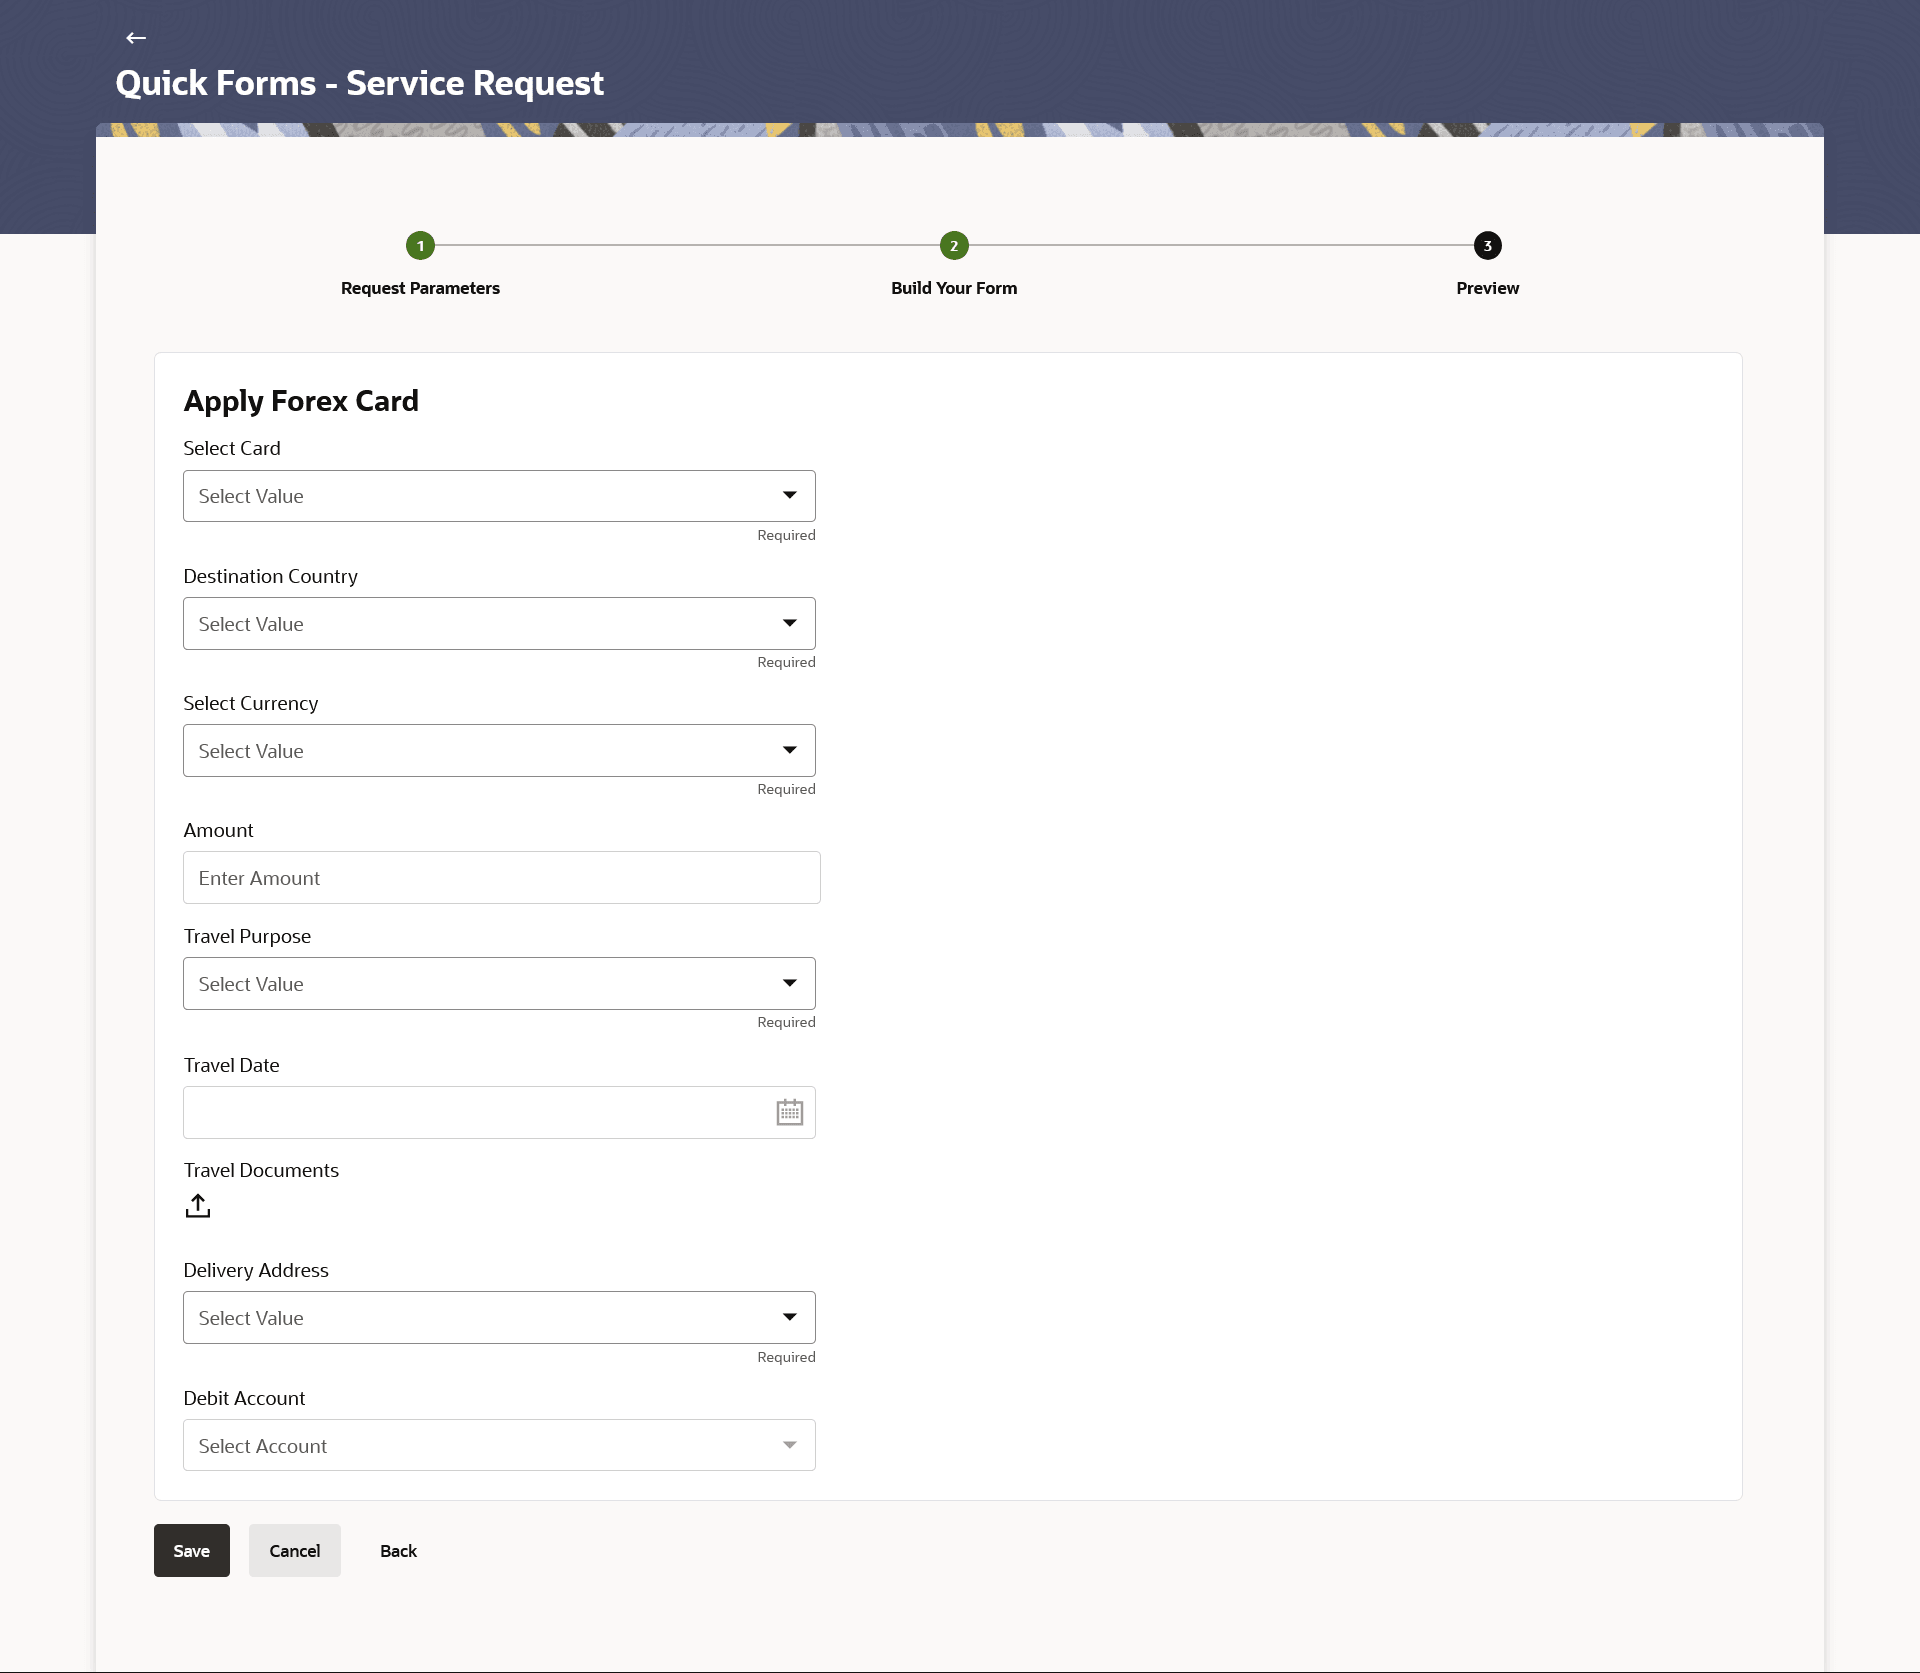Expand the Select Card dropdown
Viewport: 1920px width, 1673px height.
click(499, 496)
